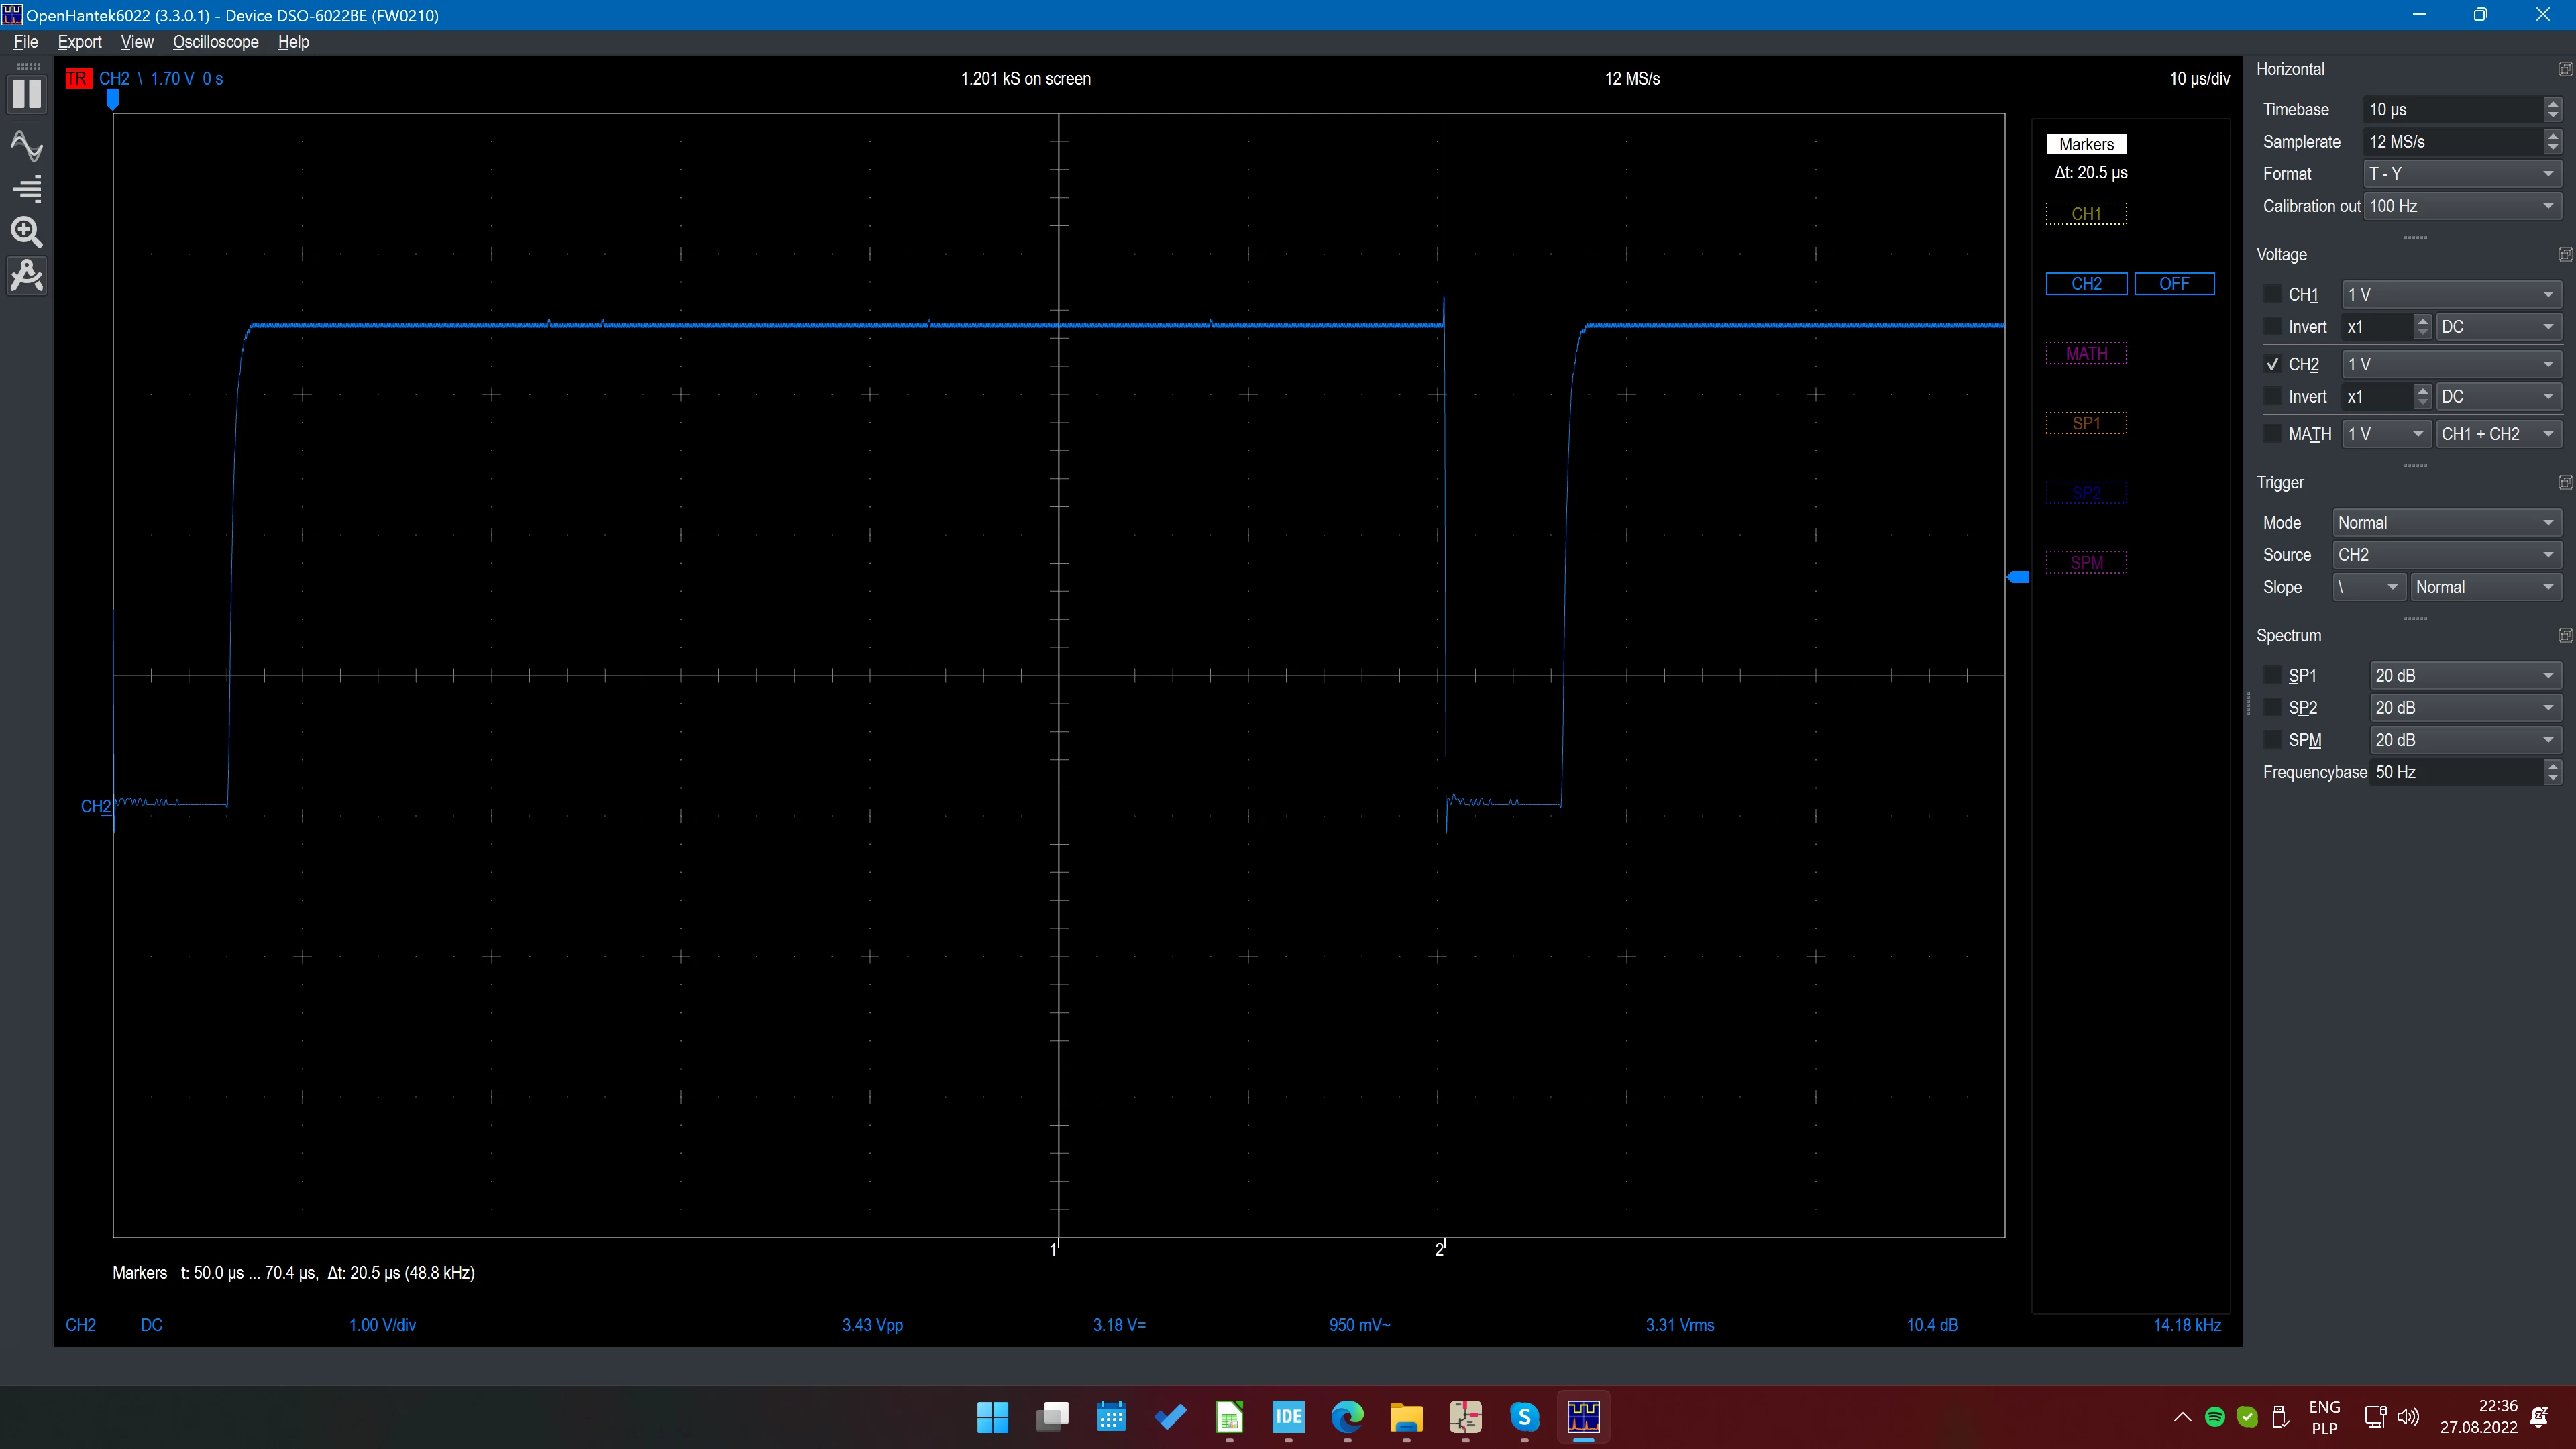Screen dimensions: 2576x1449
Task: Open Trigger Mode dropdown
Action: tap(2446, 523)
